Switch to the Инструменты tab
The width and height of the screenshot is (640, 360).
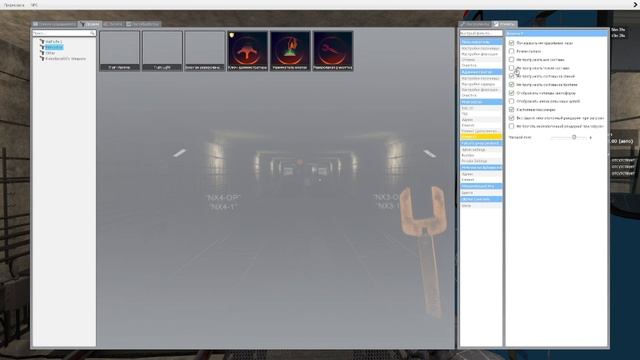[474, 24]
